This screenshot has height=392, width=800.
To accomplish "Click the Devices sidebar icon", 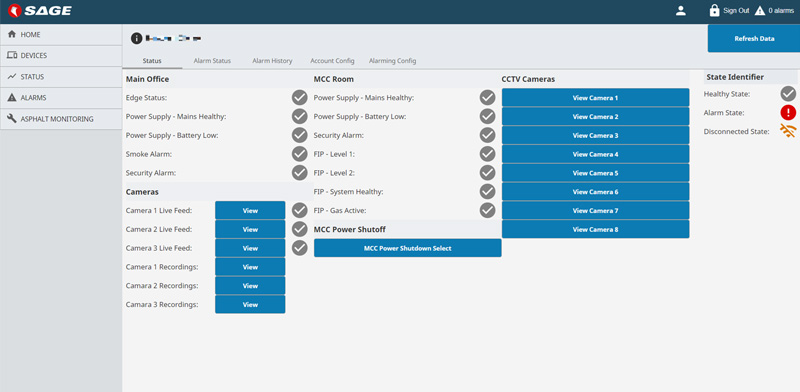I will [12, 56].
